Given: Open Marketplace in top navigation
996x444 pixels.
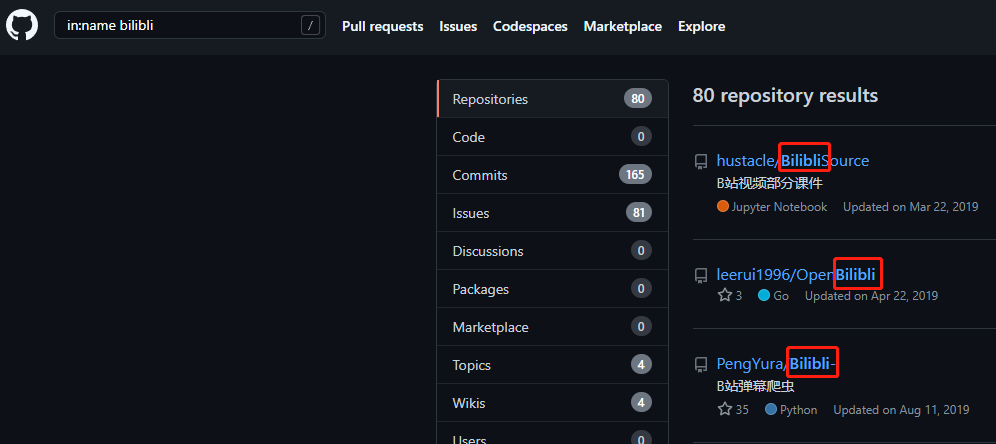Looking at the screenshot, I should [x=622, y=26].
